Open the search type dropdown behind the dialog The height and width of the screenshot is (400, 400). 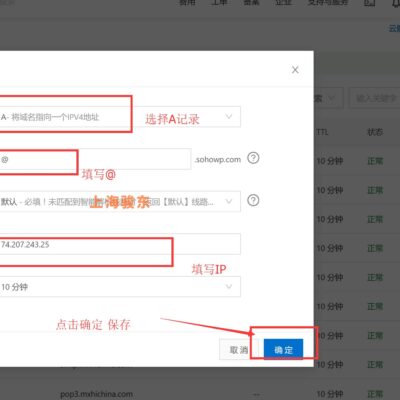pyautogui.click(x=328, y=98)
